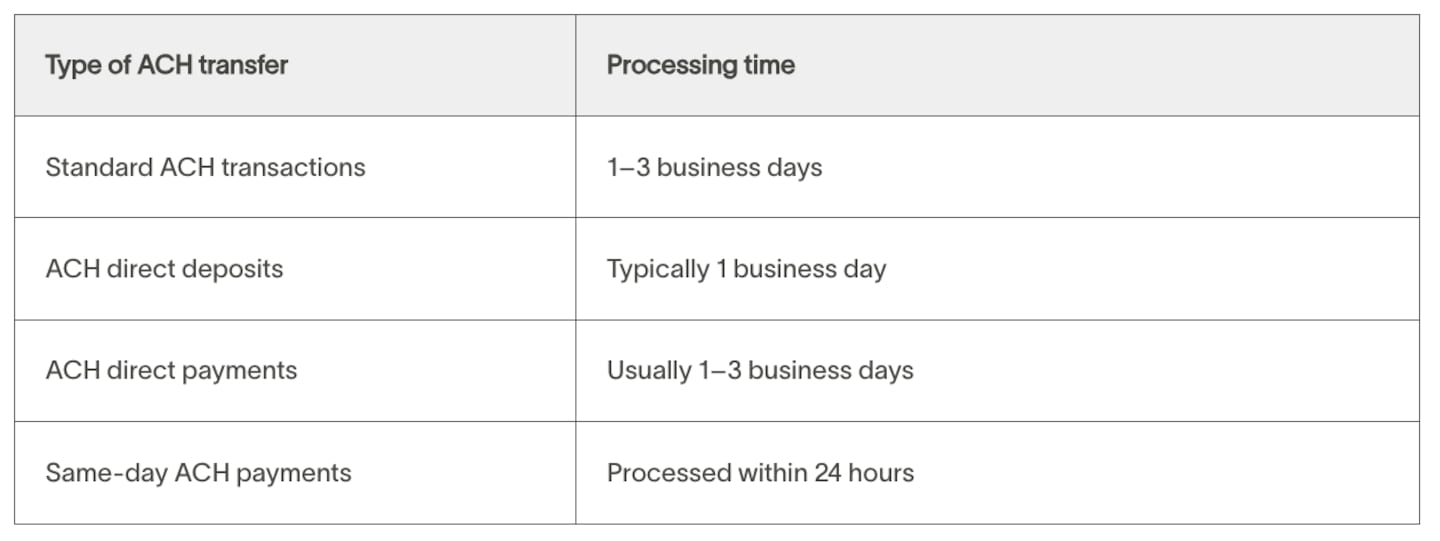1440x541 pixels.
Task: Select the "Same-day ACH payments" cell
Action: click(198, 473)
